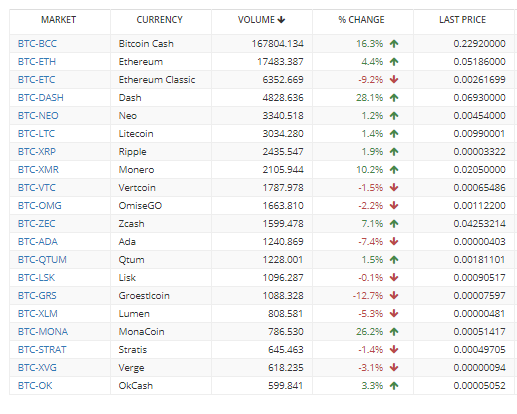Open the BTC-MONA market link
The height and width of the screenshot is (414, 517).
tap(43, 332)
